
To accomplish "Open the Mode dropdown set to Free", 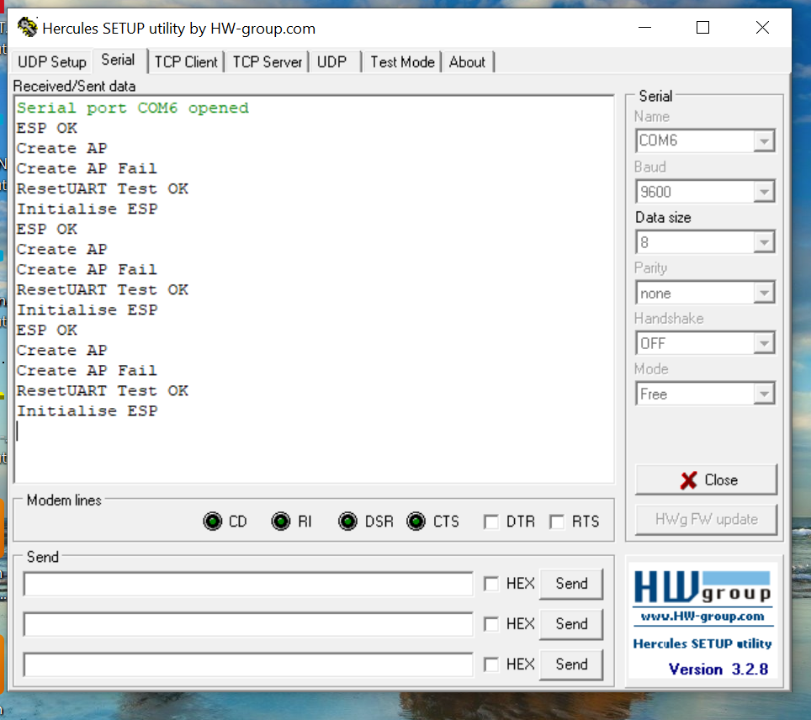I will pyautogui.click(x=763, y=394).
